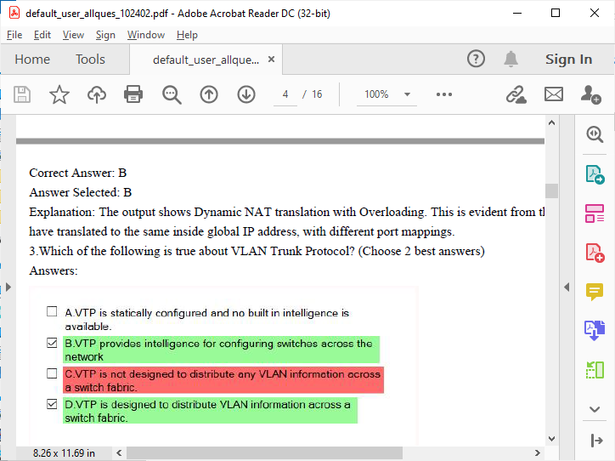Bookmark the file with star icon

(59, 95)
